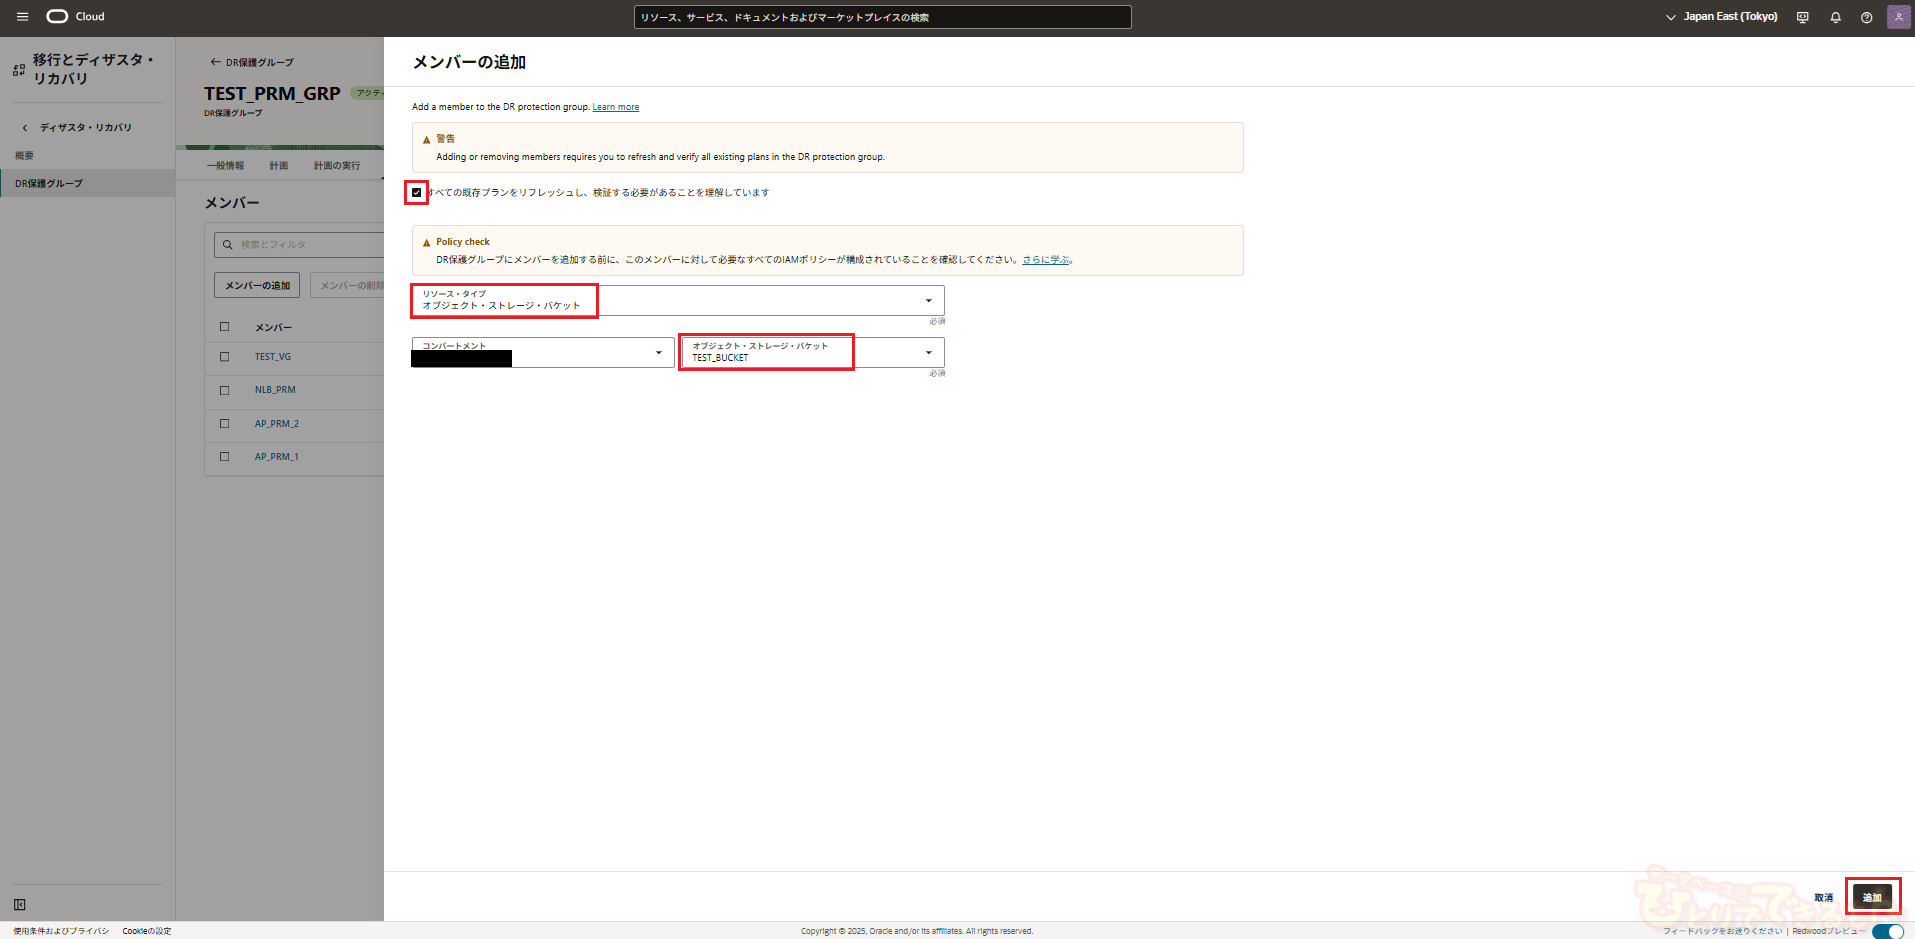Select the TEST_VG member checkbox
The width and height of the screenshot is (1915, 939).
tap(224, 357)
